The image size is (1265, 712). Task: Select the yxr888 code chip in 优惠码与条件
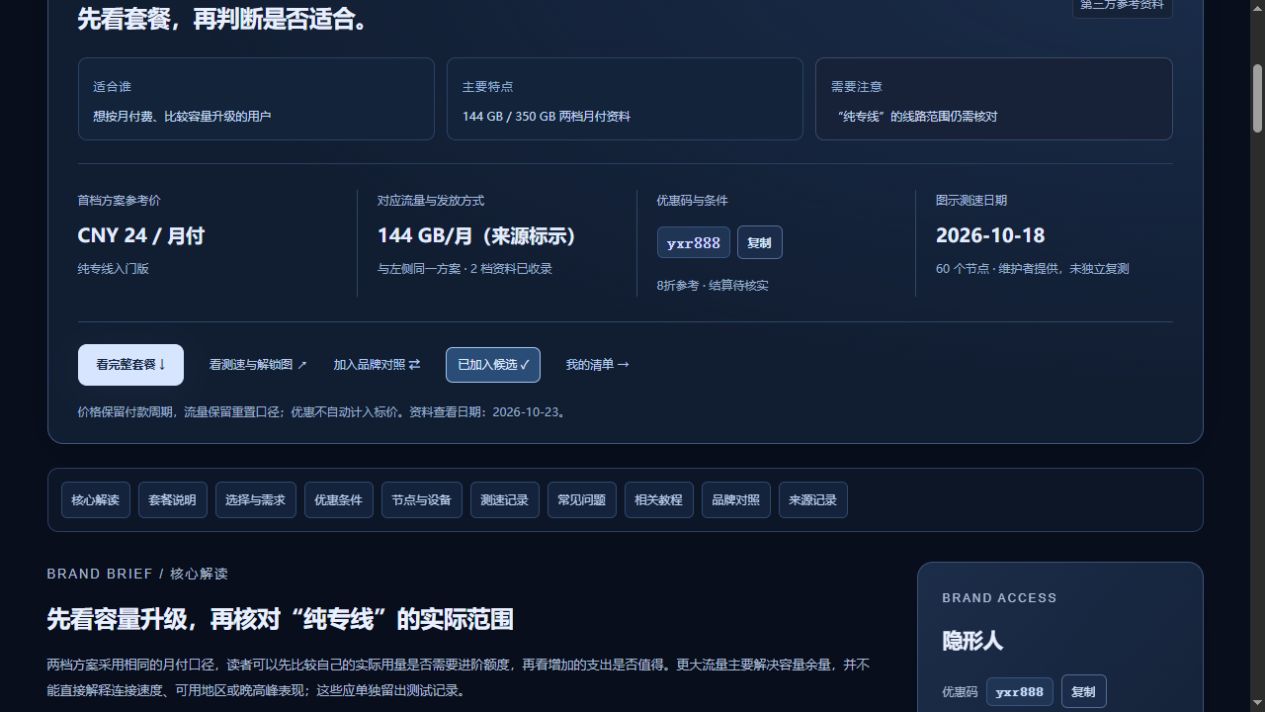pyautogui.click(x=694, y=243)
